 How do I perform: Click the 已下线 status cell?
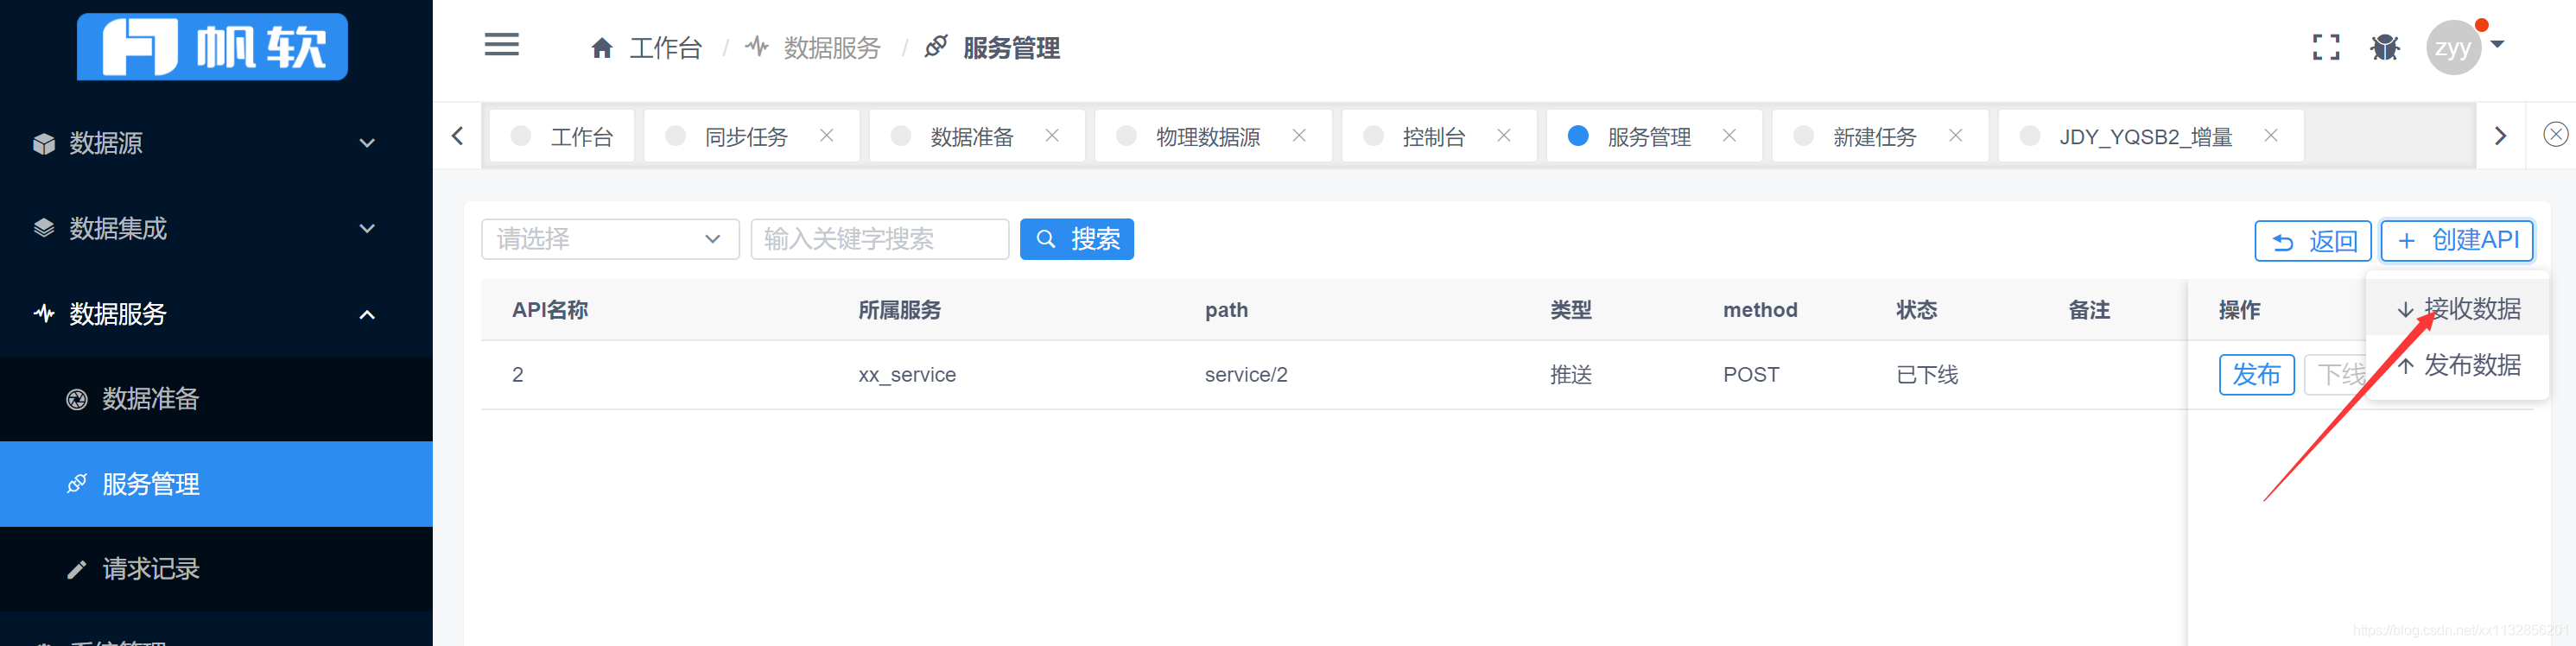point(1927,375)
